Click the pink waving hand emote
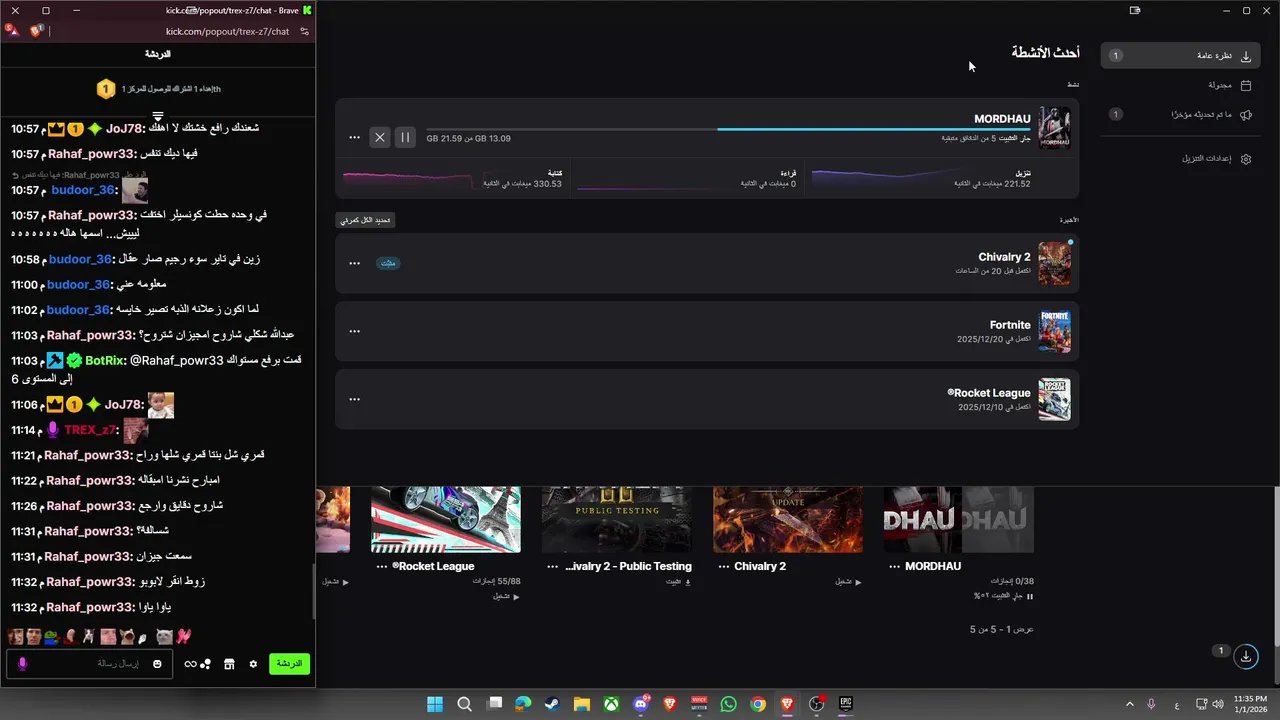Screen dimensions: 1280x720 183,636
